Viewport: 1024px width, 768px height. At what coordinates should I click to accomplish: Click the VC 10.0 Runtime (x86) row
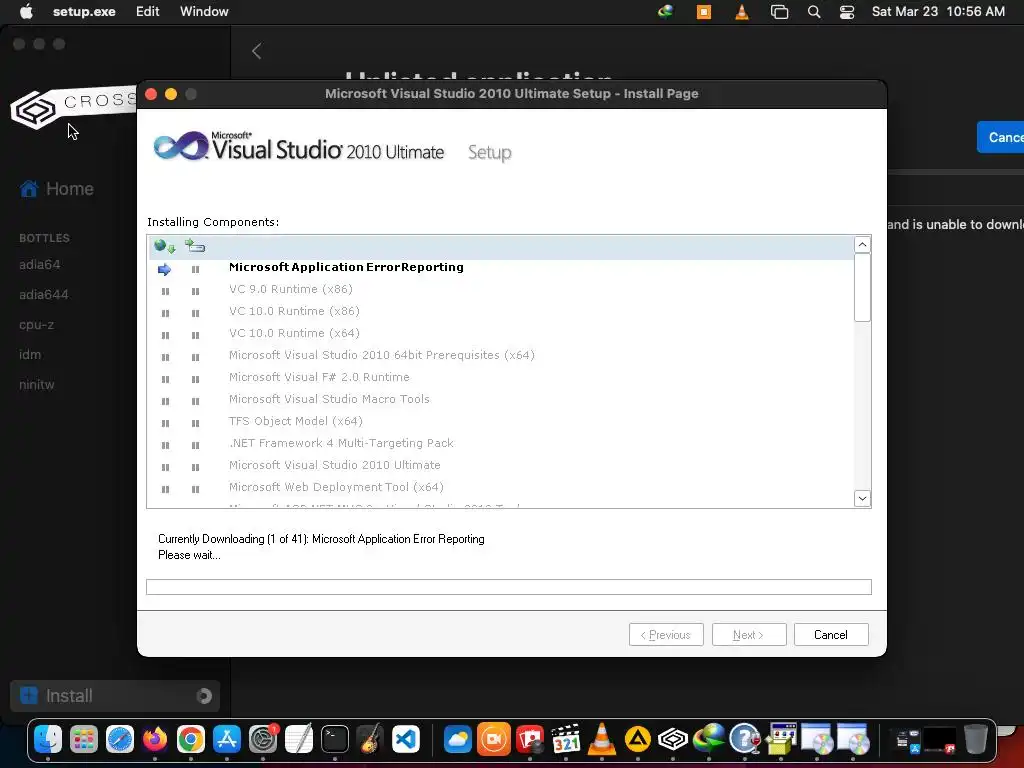point(294,312)
